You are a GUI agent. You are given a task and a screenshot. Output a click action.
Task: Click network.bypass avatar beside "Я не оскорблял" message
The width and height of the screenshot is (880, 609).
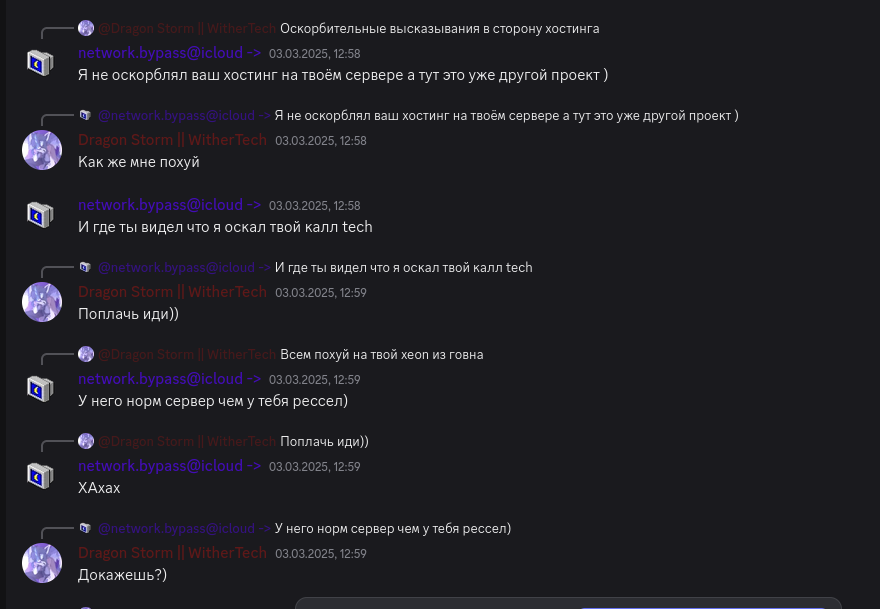point(41,63)
